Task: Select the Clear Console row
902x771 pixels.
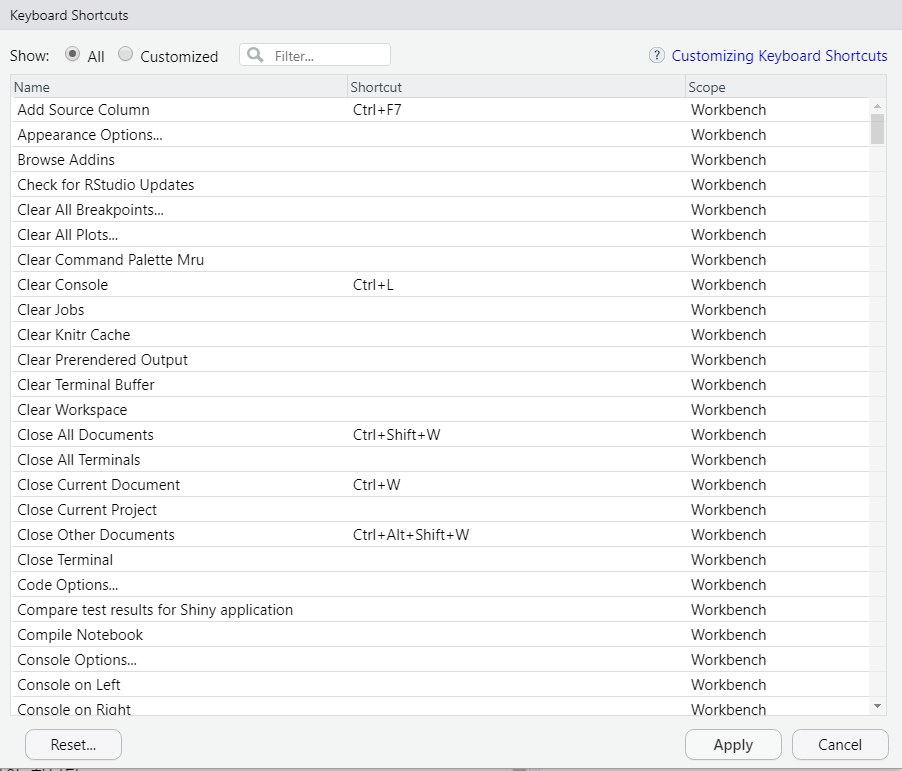Action: (440, 285)
